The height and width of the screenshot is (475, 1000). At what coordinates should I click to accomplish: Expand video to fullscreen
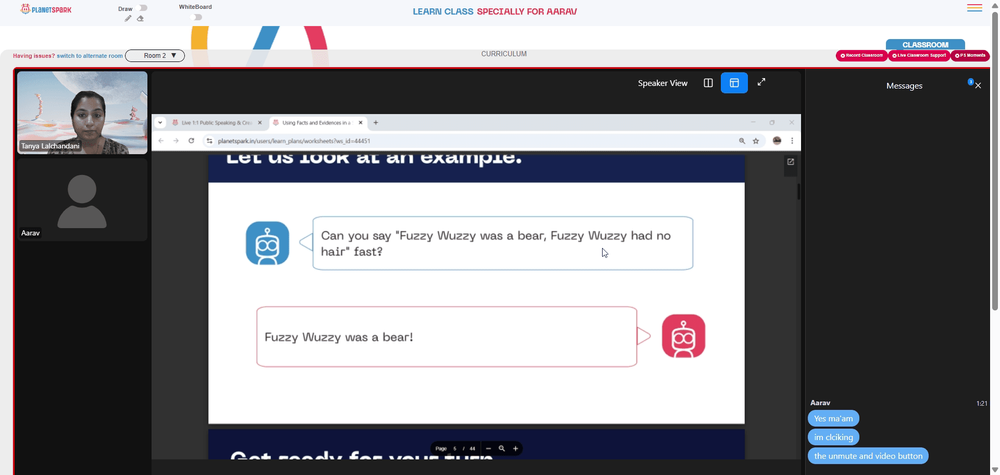(x=761, y=82)
